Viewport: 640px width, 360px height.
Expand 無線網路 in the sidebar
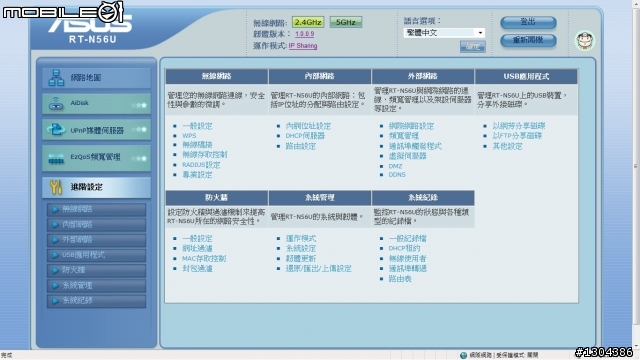point(96,209)
